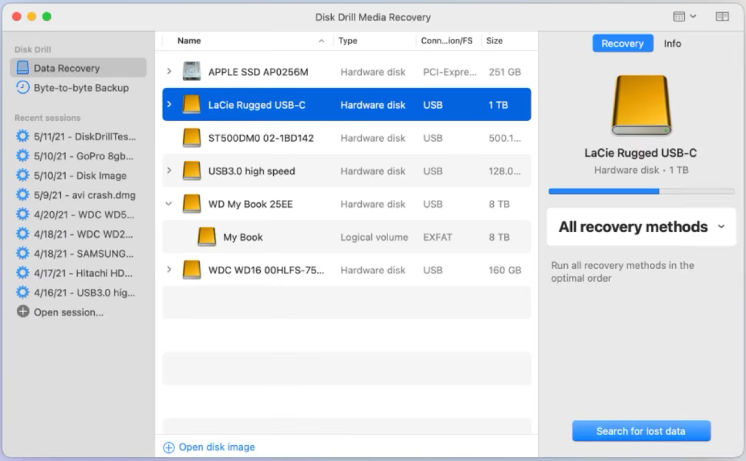Open the 5/11/21 - DiskDrillTes... session
This screenshot has width=746, height=461.
pos(85,137)
